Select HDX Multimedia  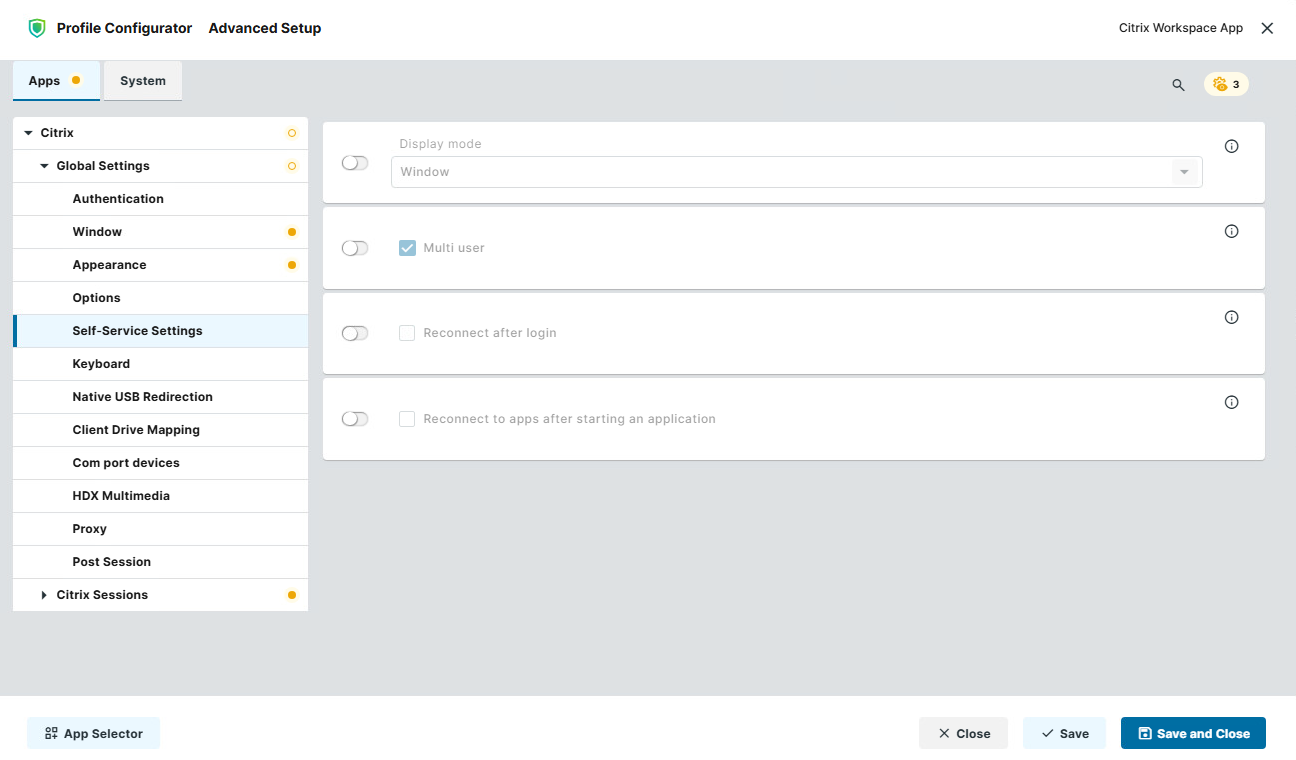click(x=160, y=496)
